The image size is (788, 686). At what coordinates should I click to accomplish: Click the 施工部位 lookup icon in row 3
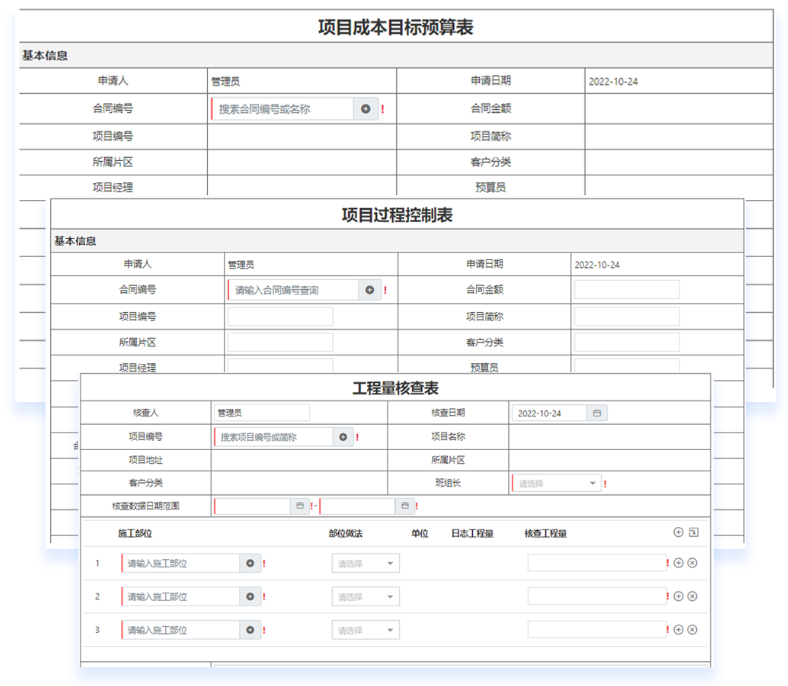[250, 630]
